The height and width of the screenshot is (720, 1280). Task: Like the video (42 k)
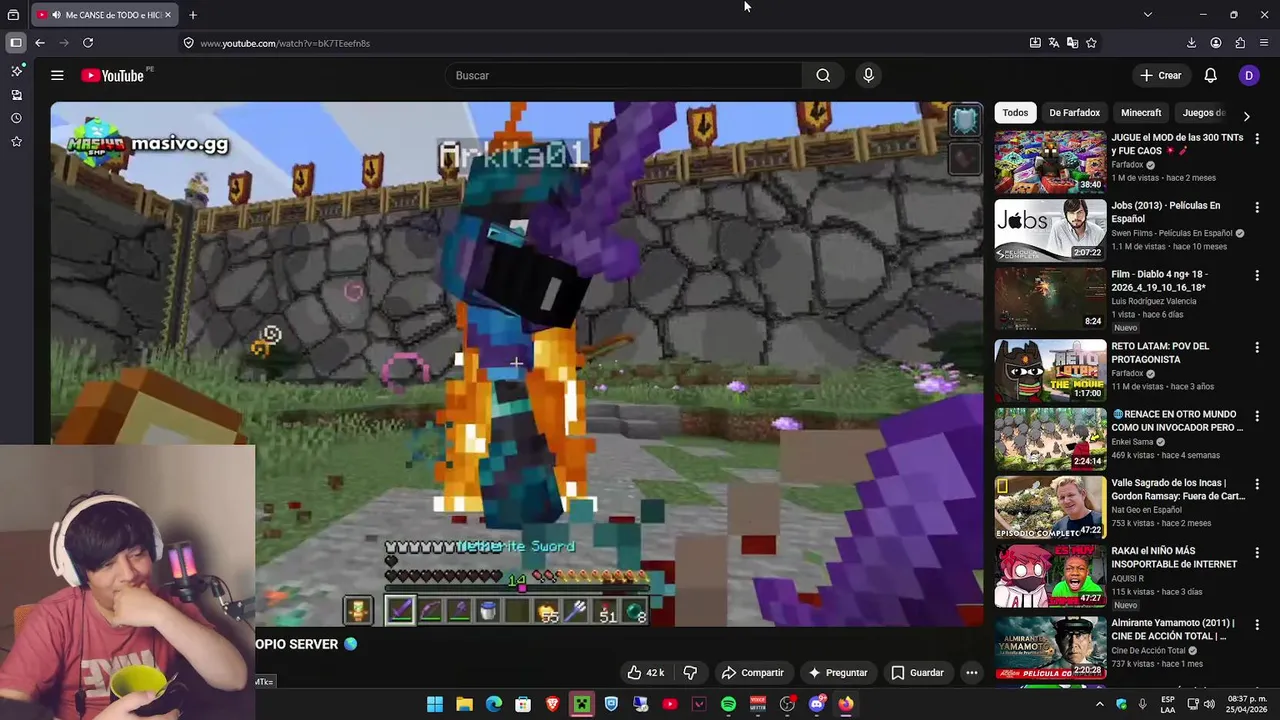tap(646, 673)
